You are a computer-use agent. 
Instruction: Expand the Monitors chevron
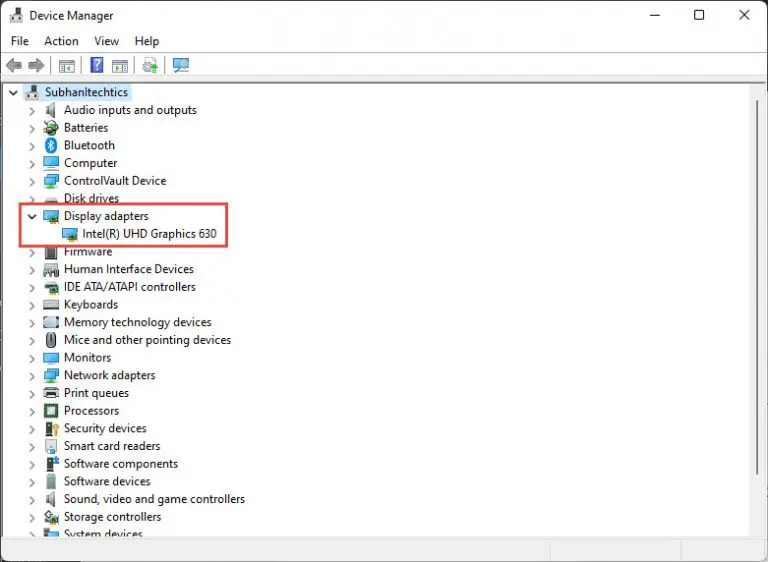32,359
